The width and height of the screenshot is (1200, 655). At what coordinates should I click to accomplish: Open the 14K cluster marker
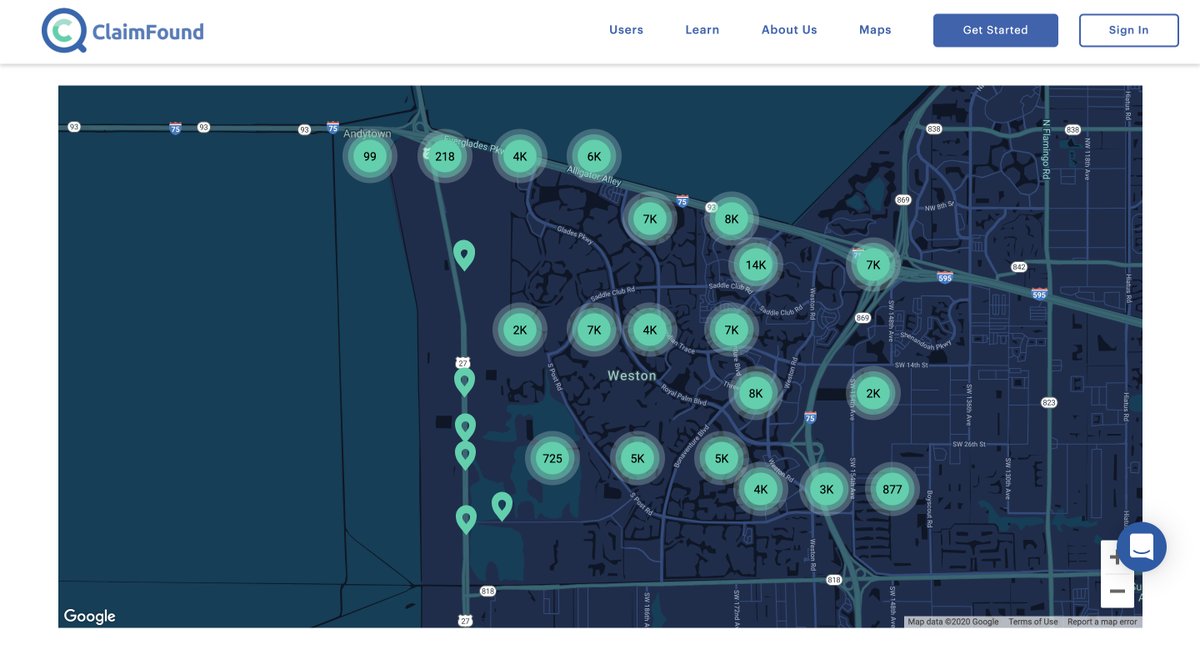coord(756,265)
